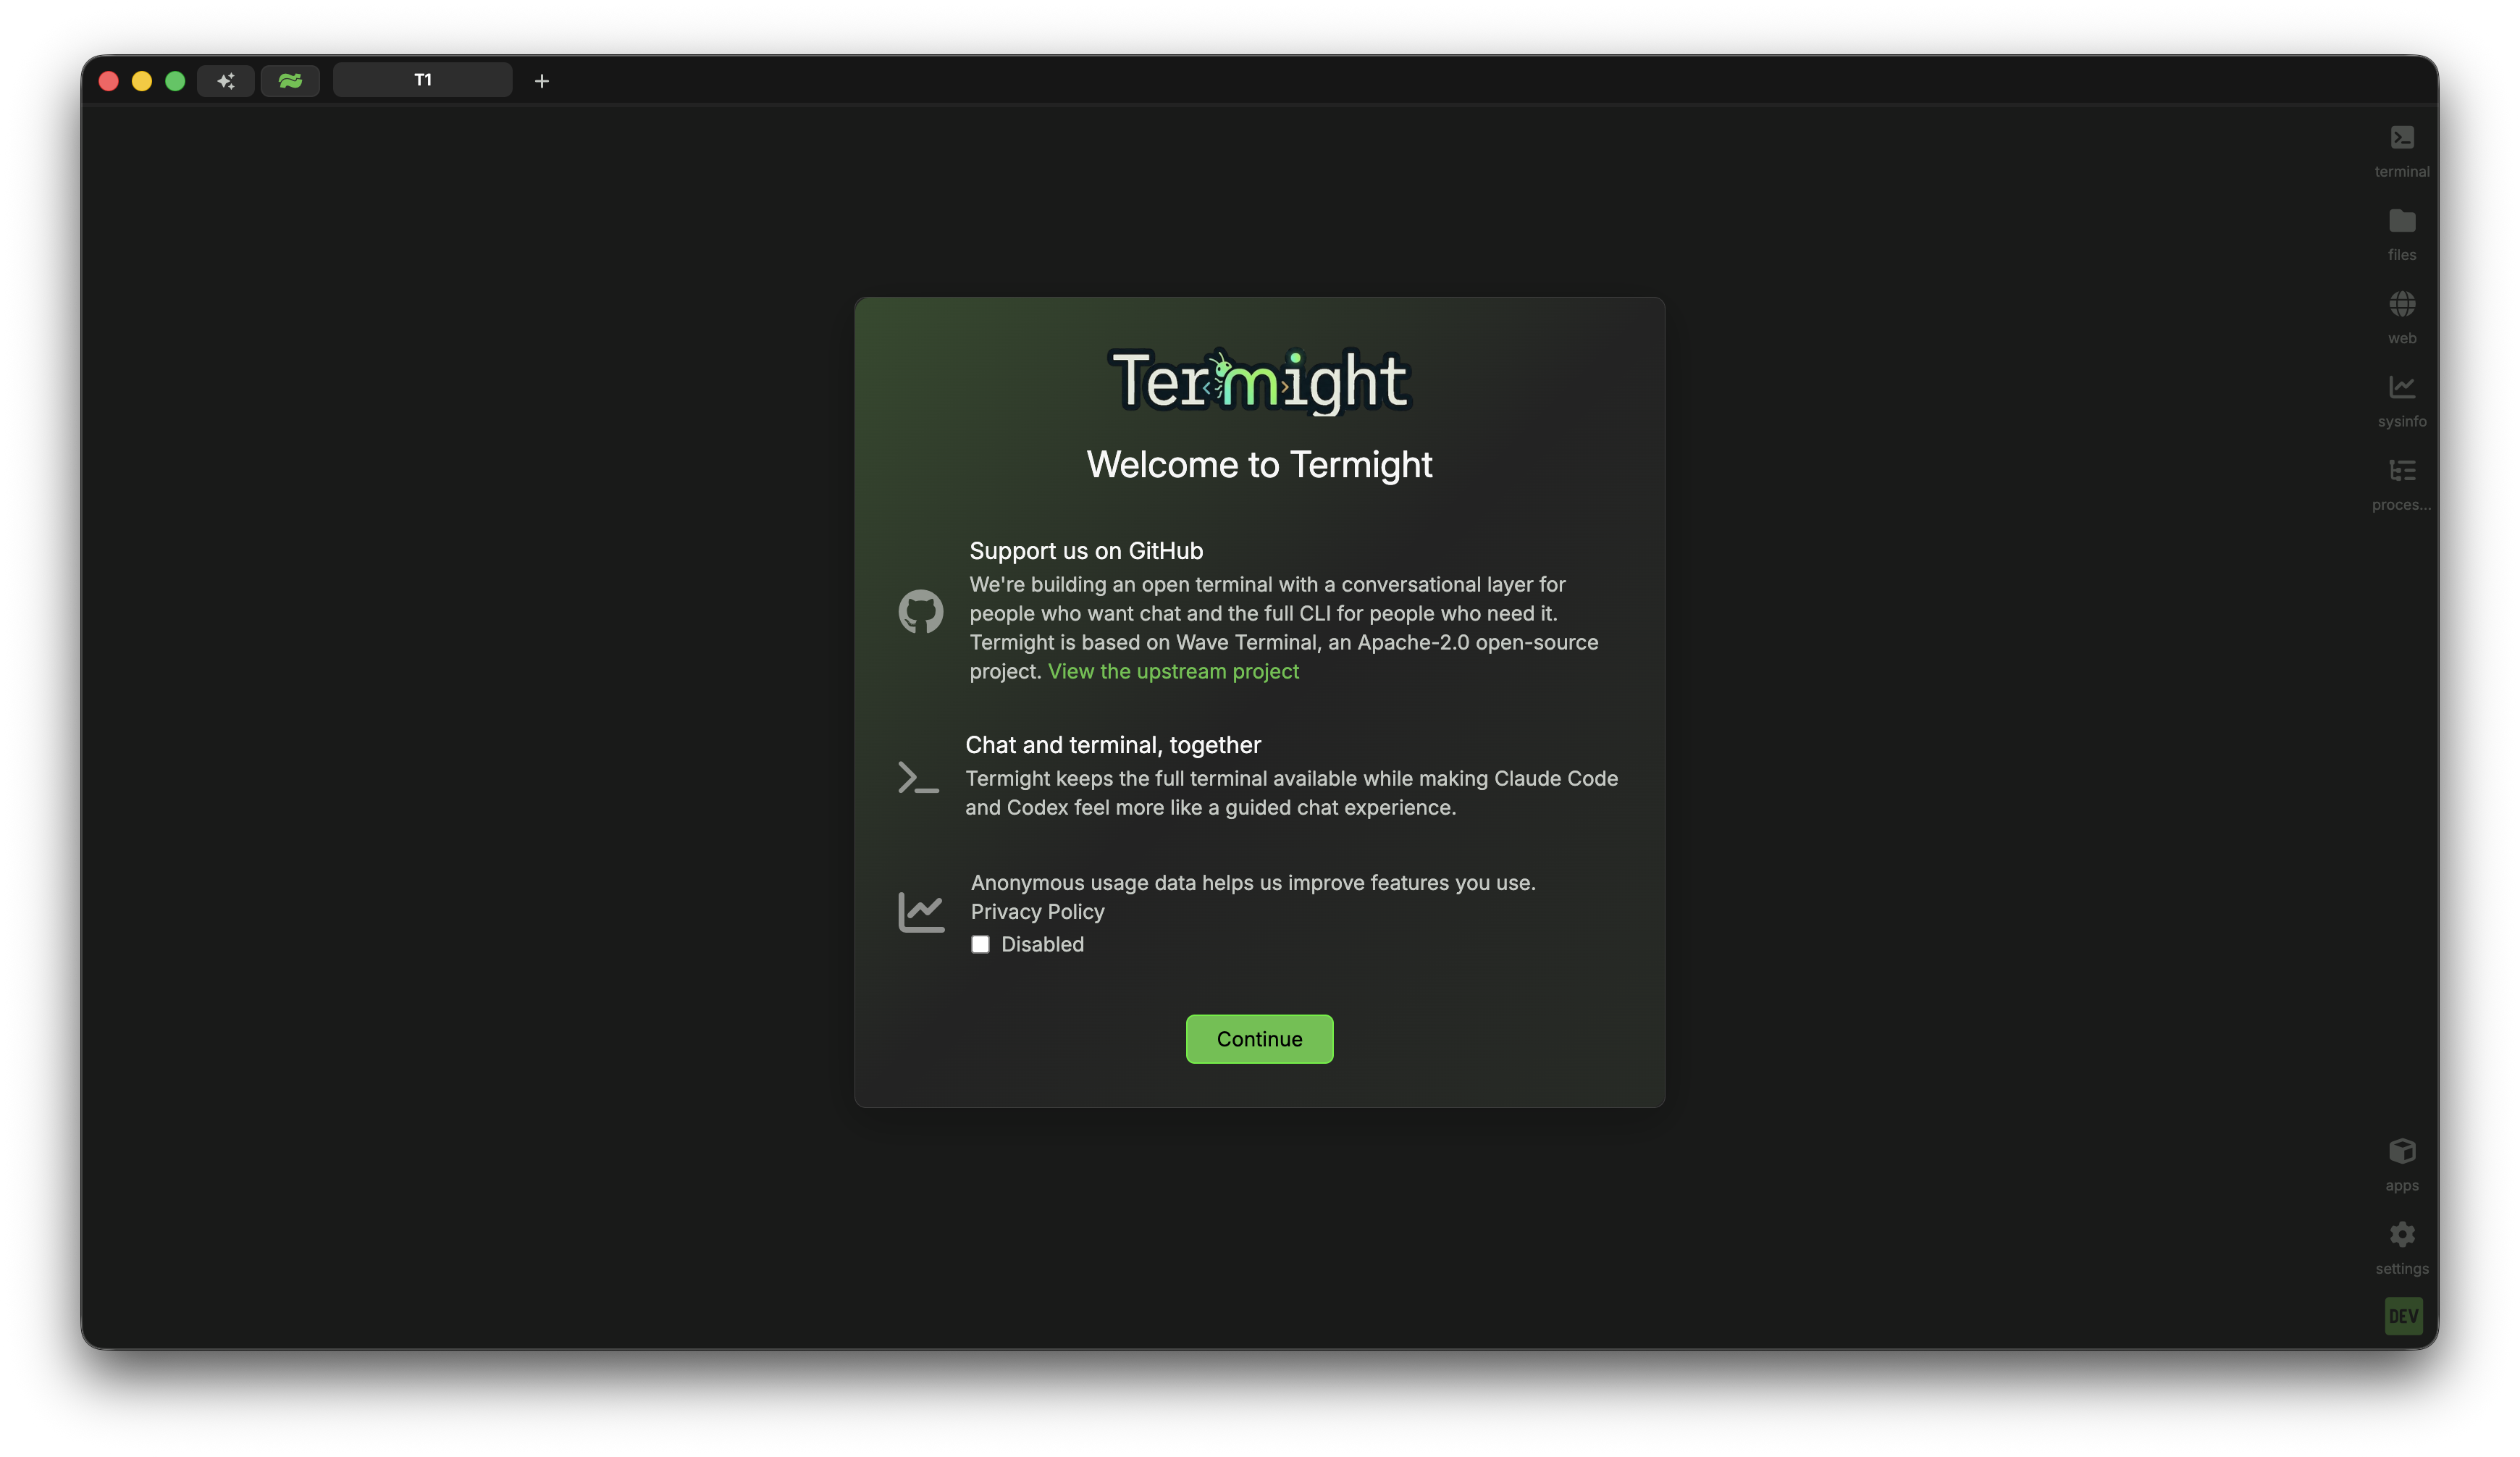Click the green wave workspace switcher icon
This screenshot has width=2520, height=1457.
pyautogui.click(x=290, y=81)
